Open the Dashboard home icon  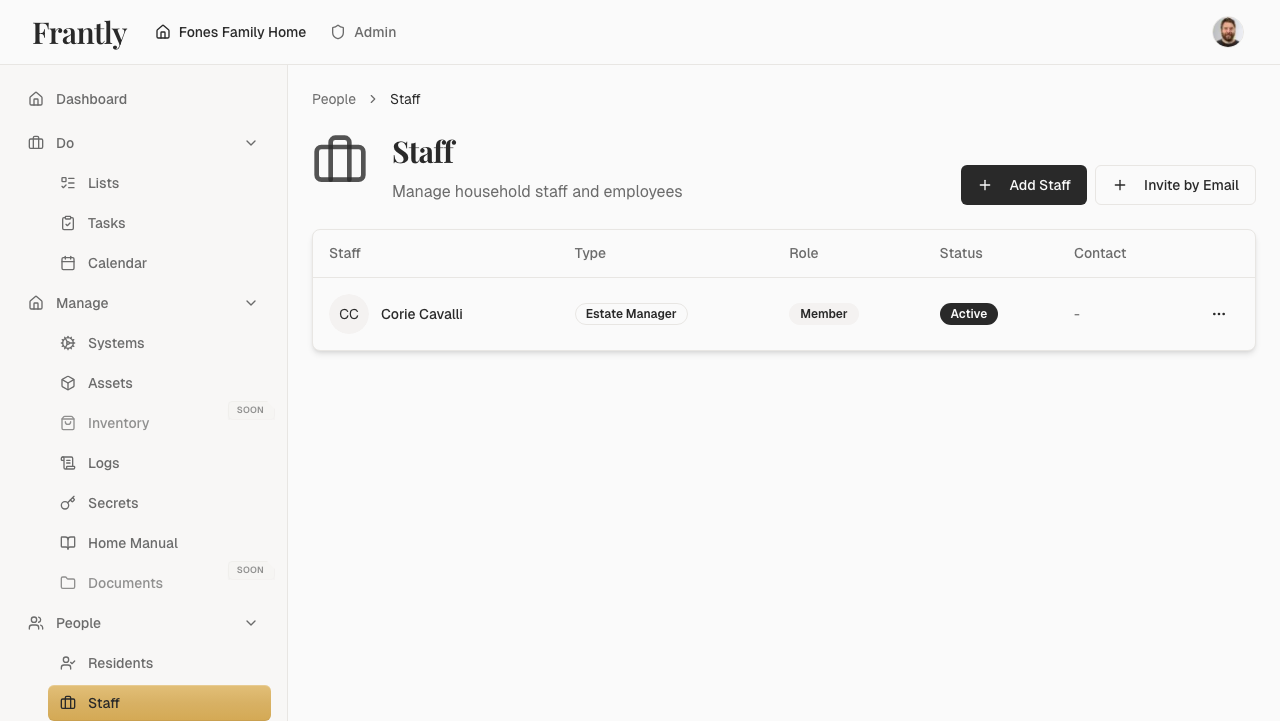35,98
